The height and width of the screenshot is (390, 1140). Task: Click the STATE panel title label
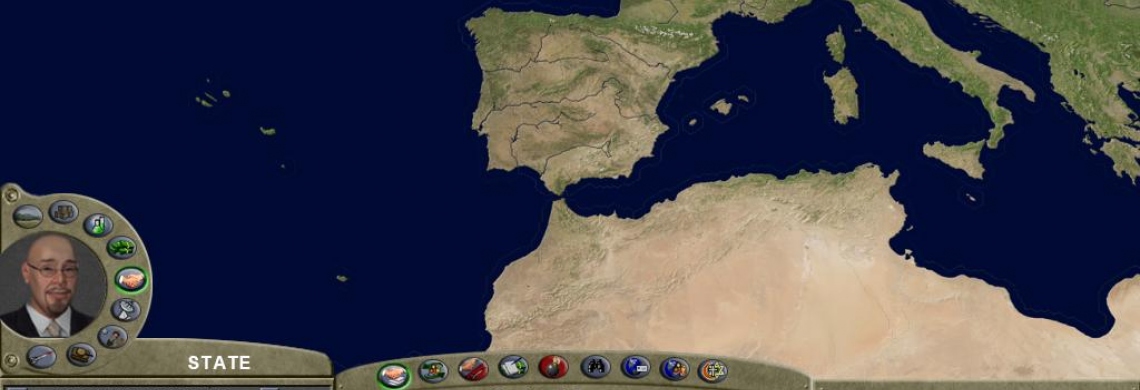pos(220,363)
